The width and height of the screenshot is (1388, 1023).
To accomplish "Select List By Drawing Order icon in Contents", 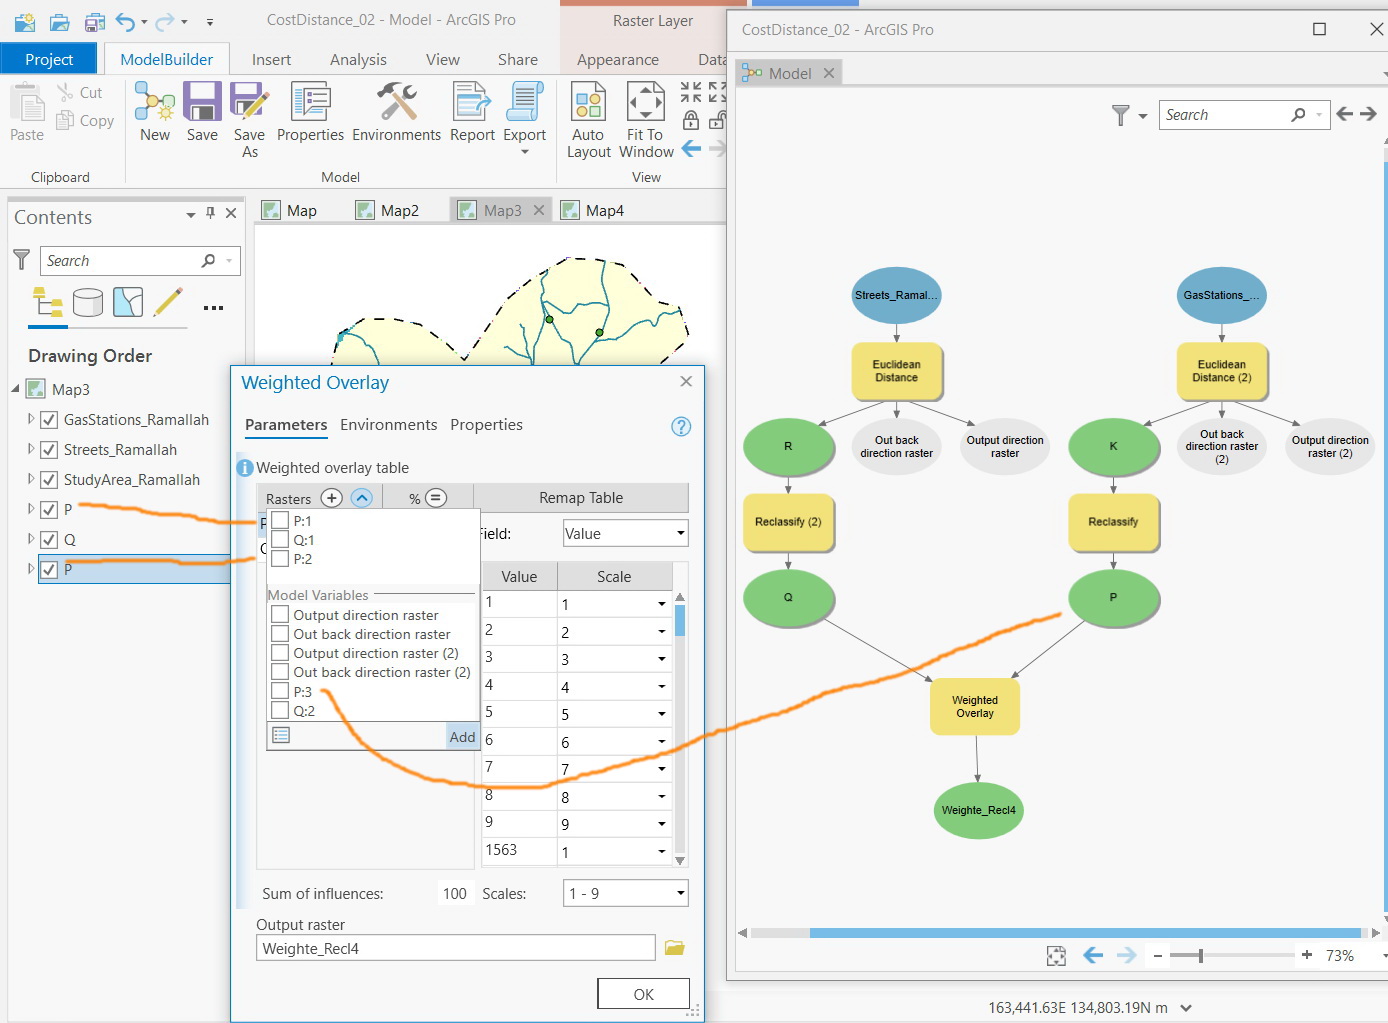I will (x=48, y=302).
